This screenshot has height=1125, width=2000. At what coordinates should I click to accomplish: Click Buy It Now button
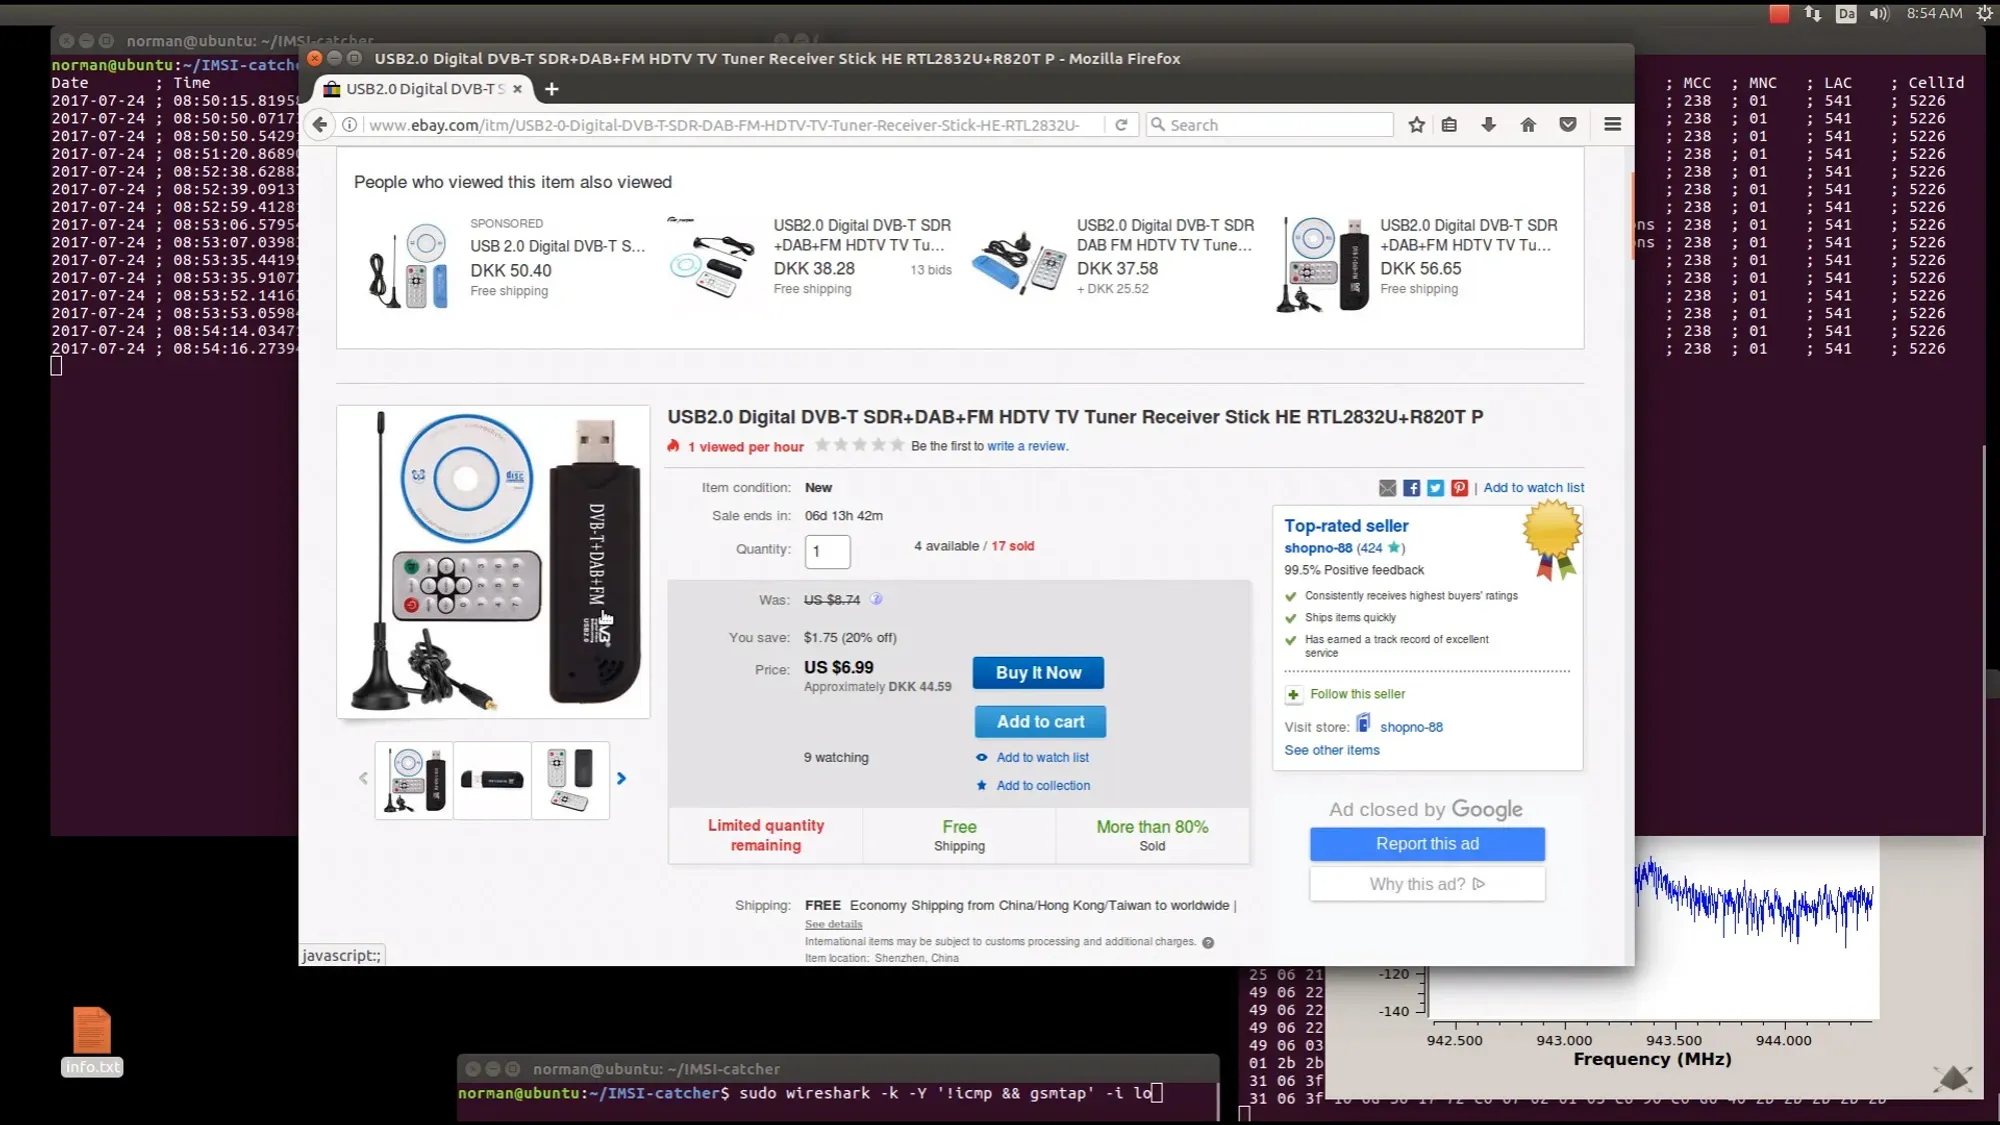coord(1038,673)
